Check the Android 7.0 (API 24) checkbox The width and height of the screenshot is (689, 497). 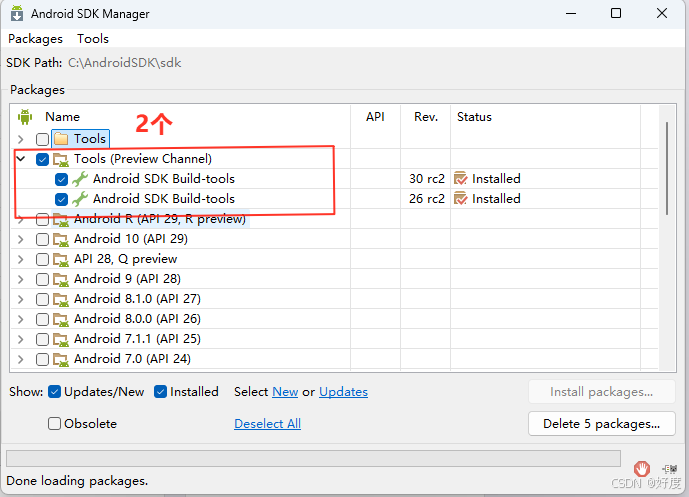tap(42, 359)
